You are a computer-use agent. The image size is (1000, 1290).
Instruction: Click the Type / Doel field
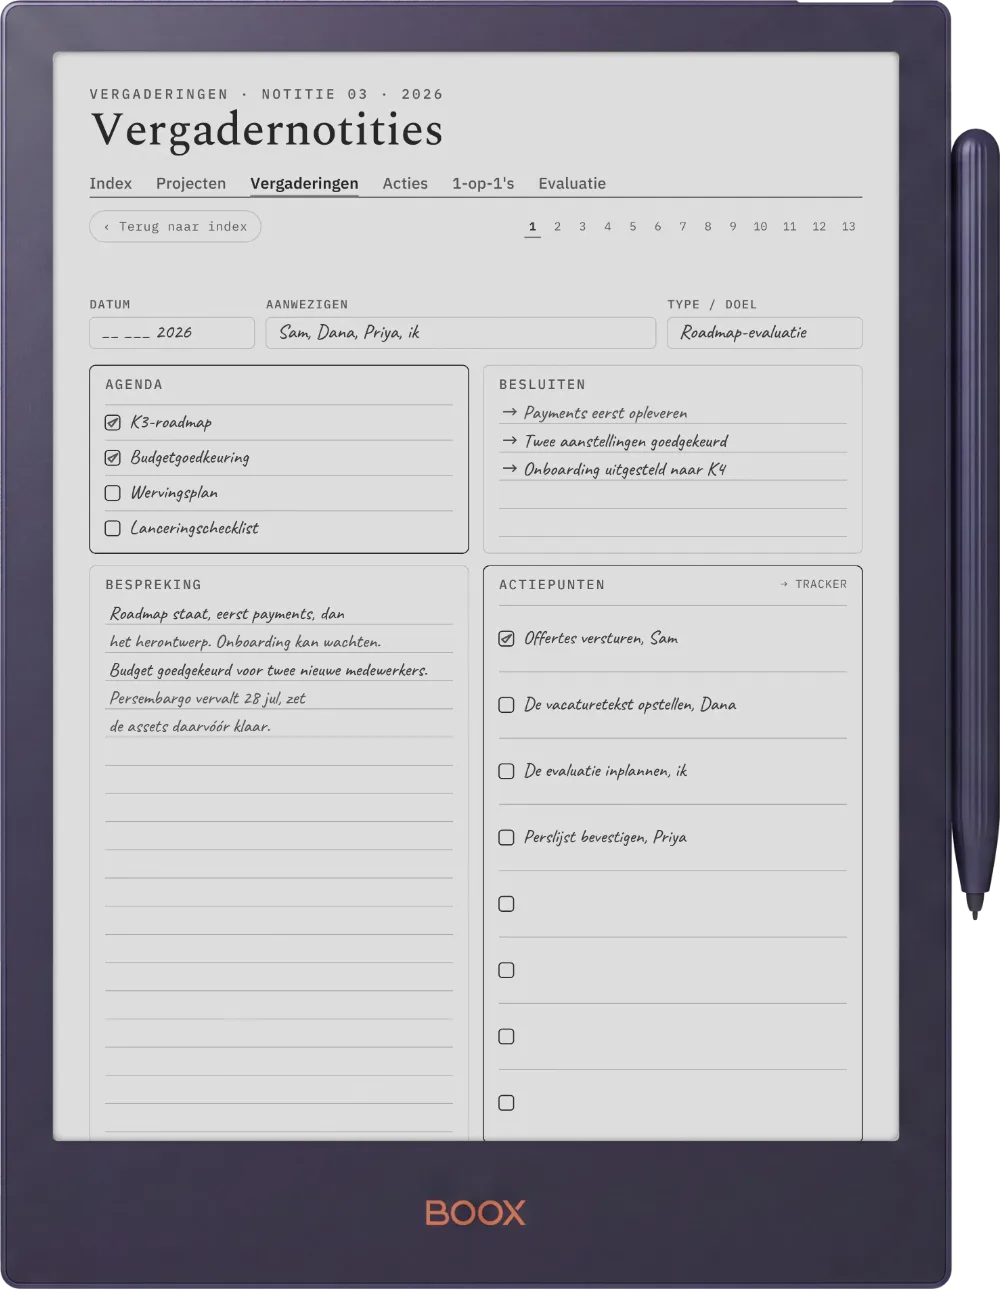coord(765,333)
